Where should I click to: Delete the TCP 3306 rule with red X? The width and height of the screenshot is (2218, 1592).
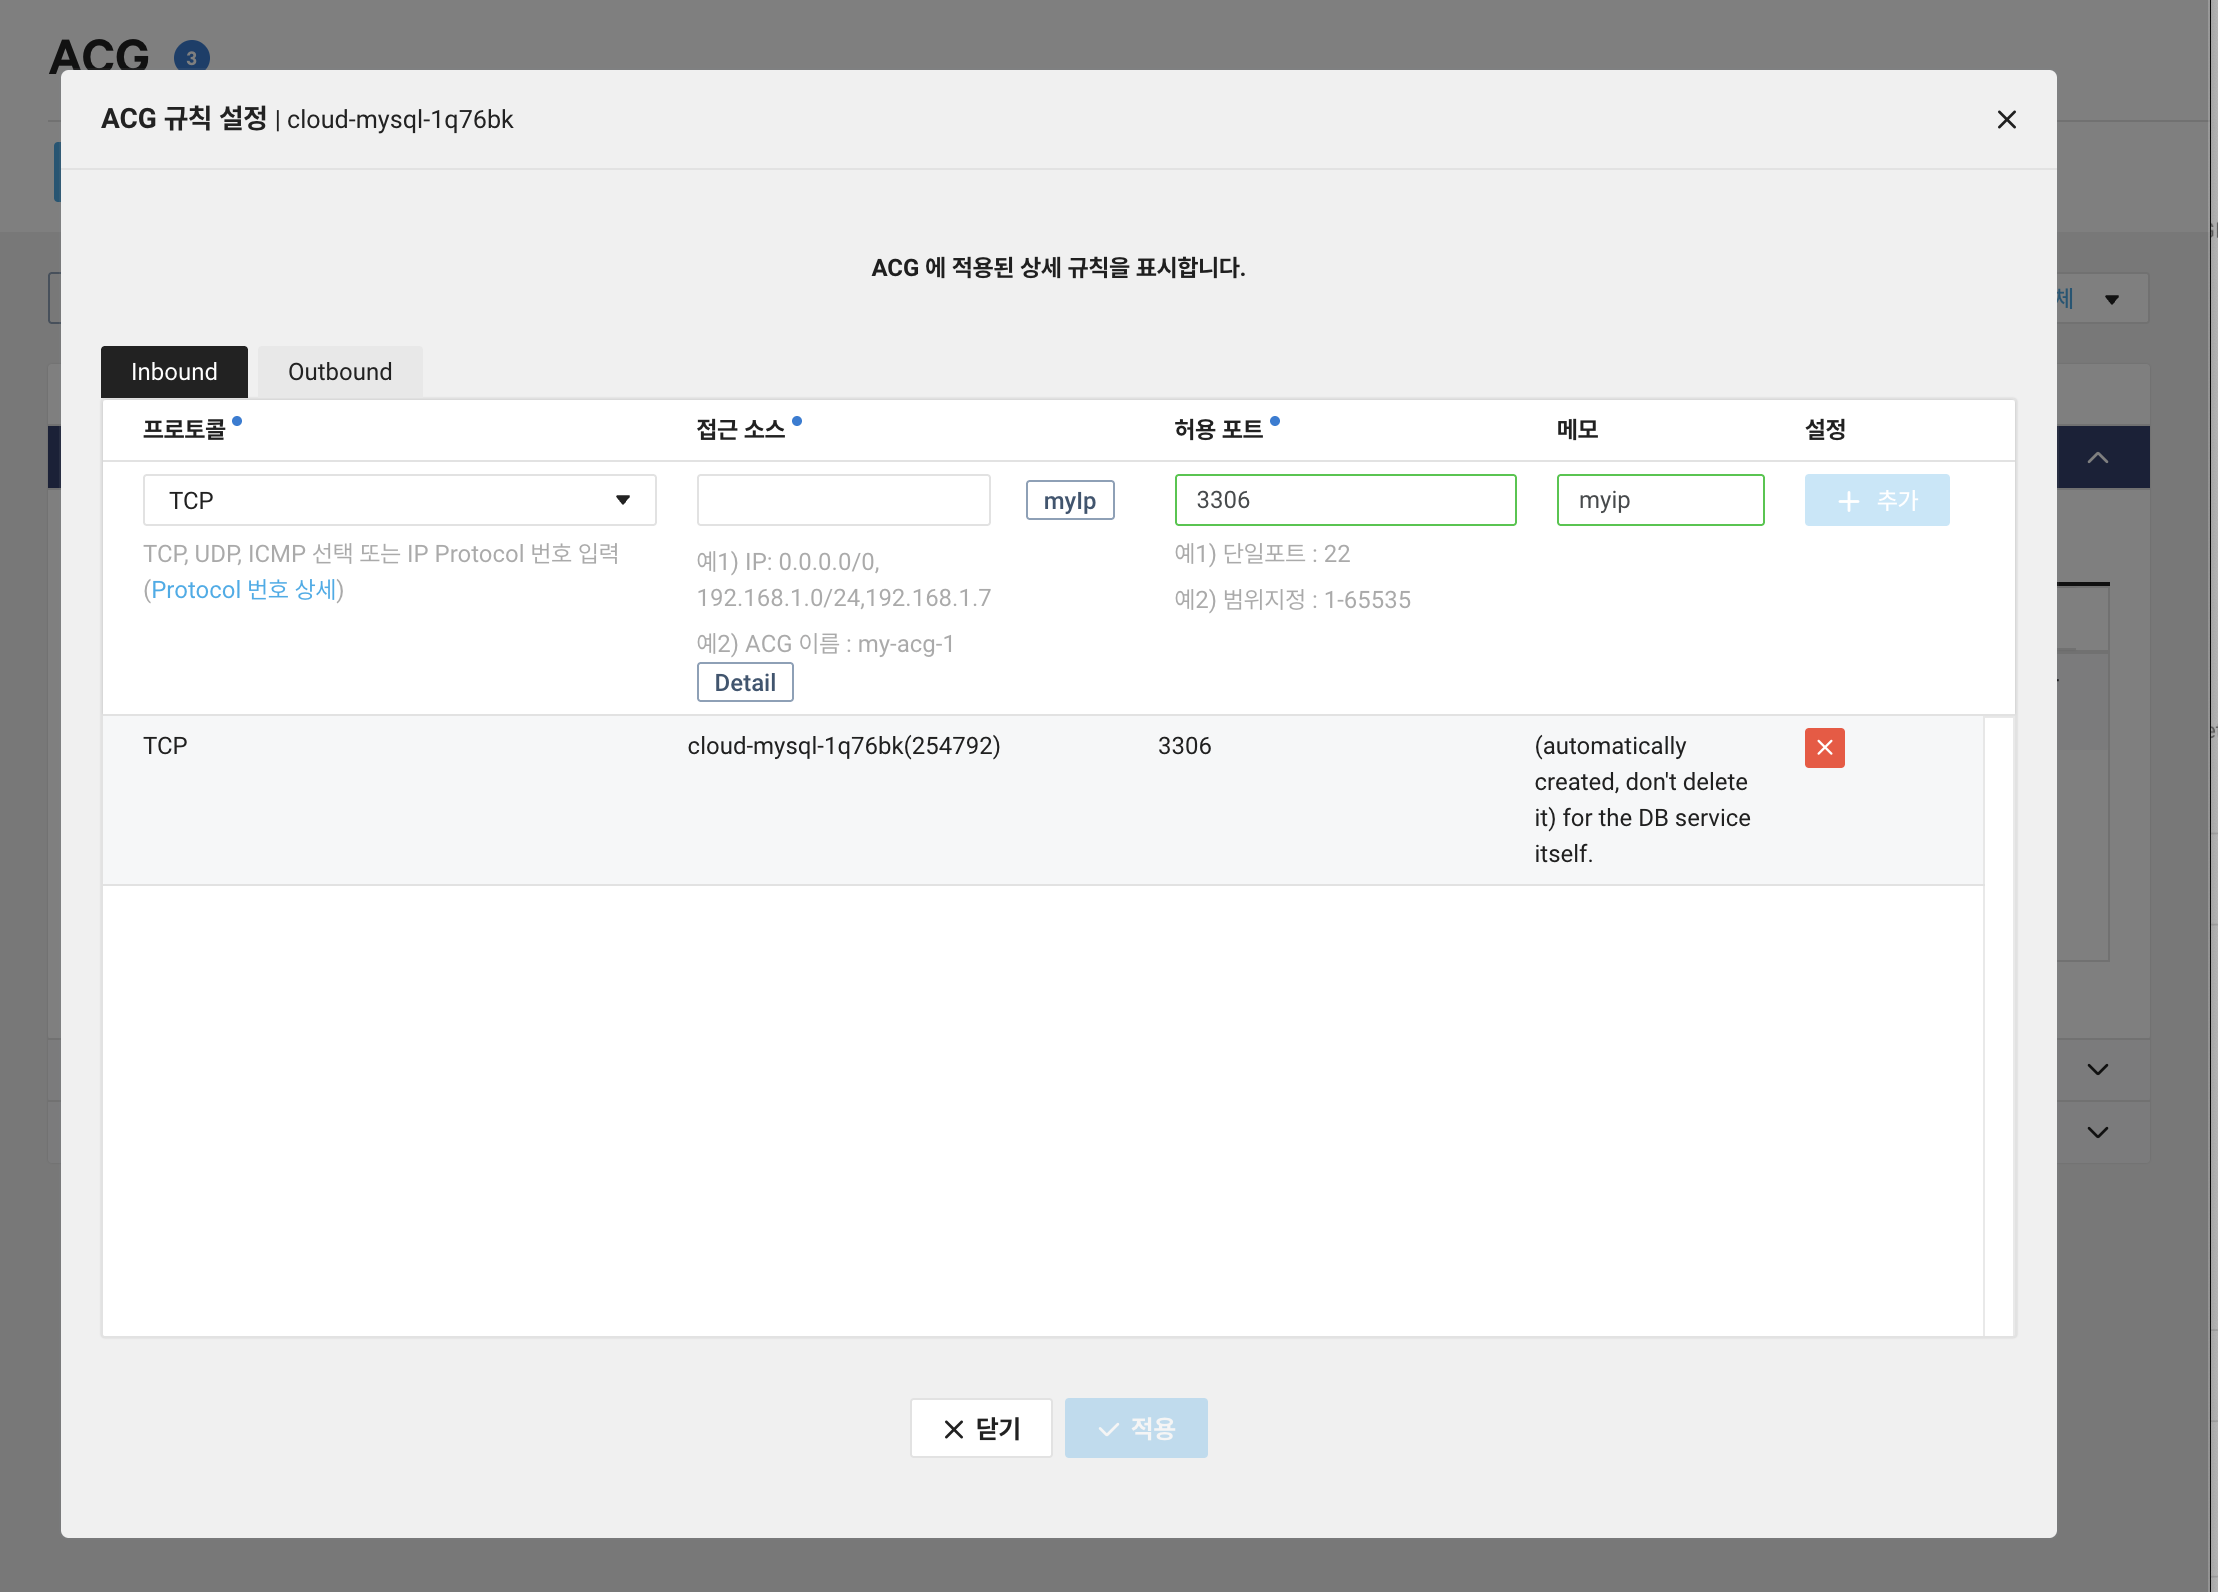coord(1824,748)
